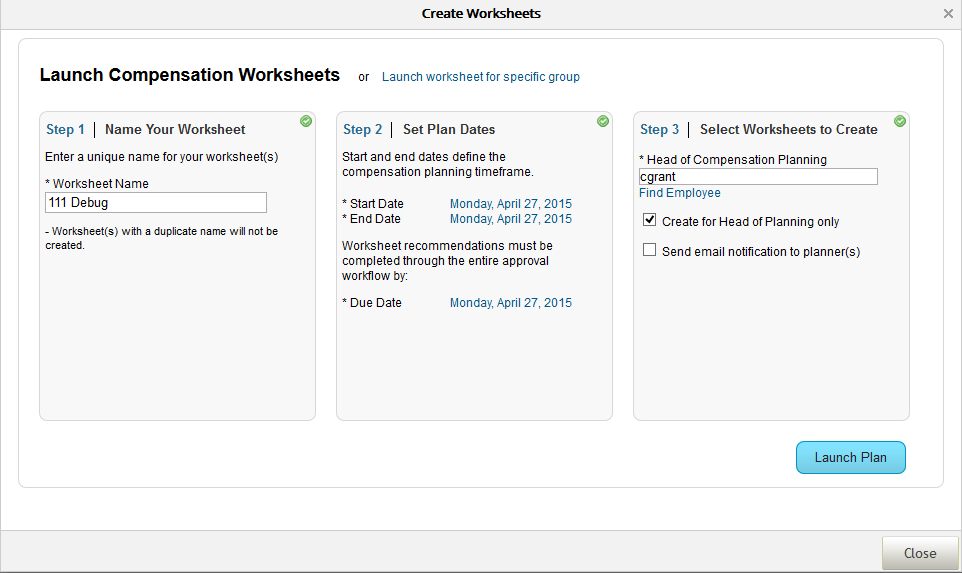The width and height of the screenshot is (962, 573).
Task: Enable Send email notification to planner(s)
Action: [649, 250]
